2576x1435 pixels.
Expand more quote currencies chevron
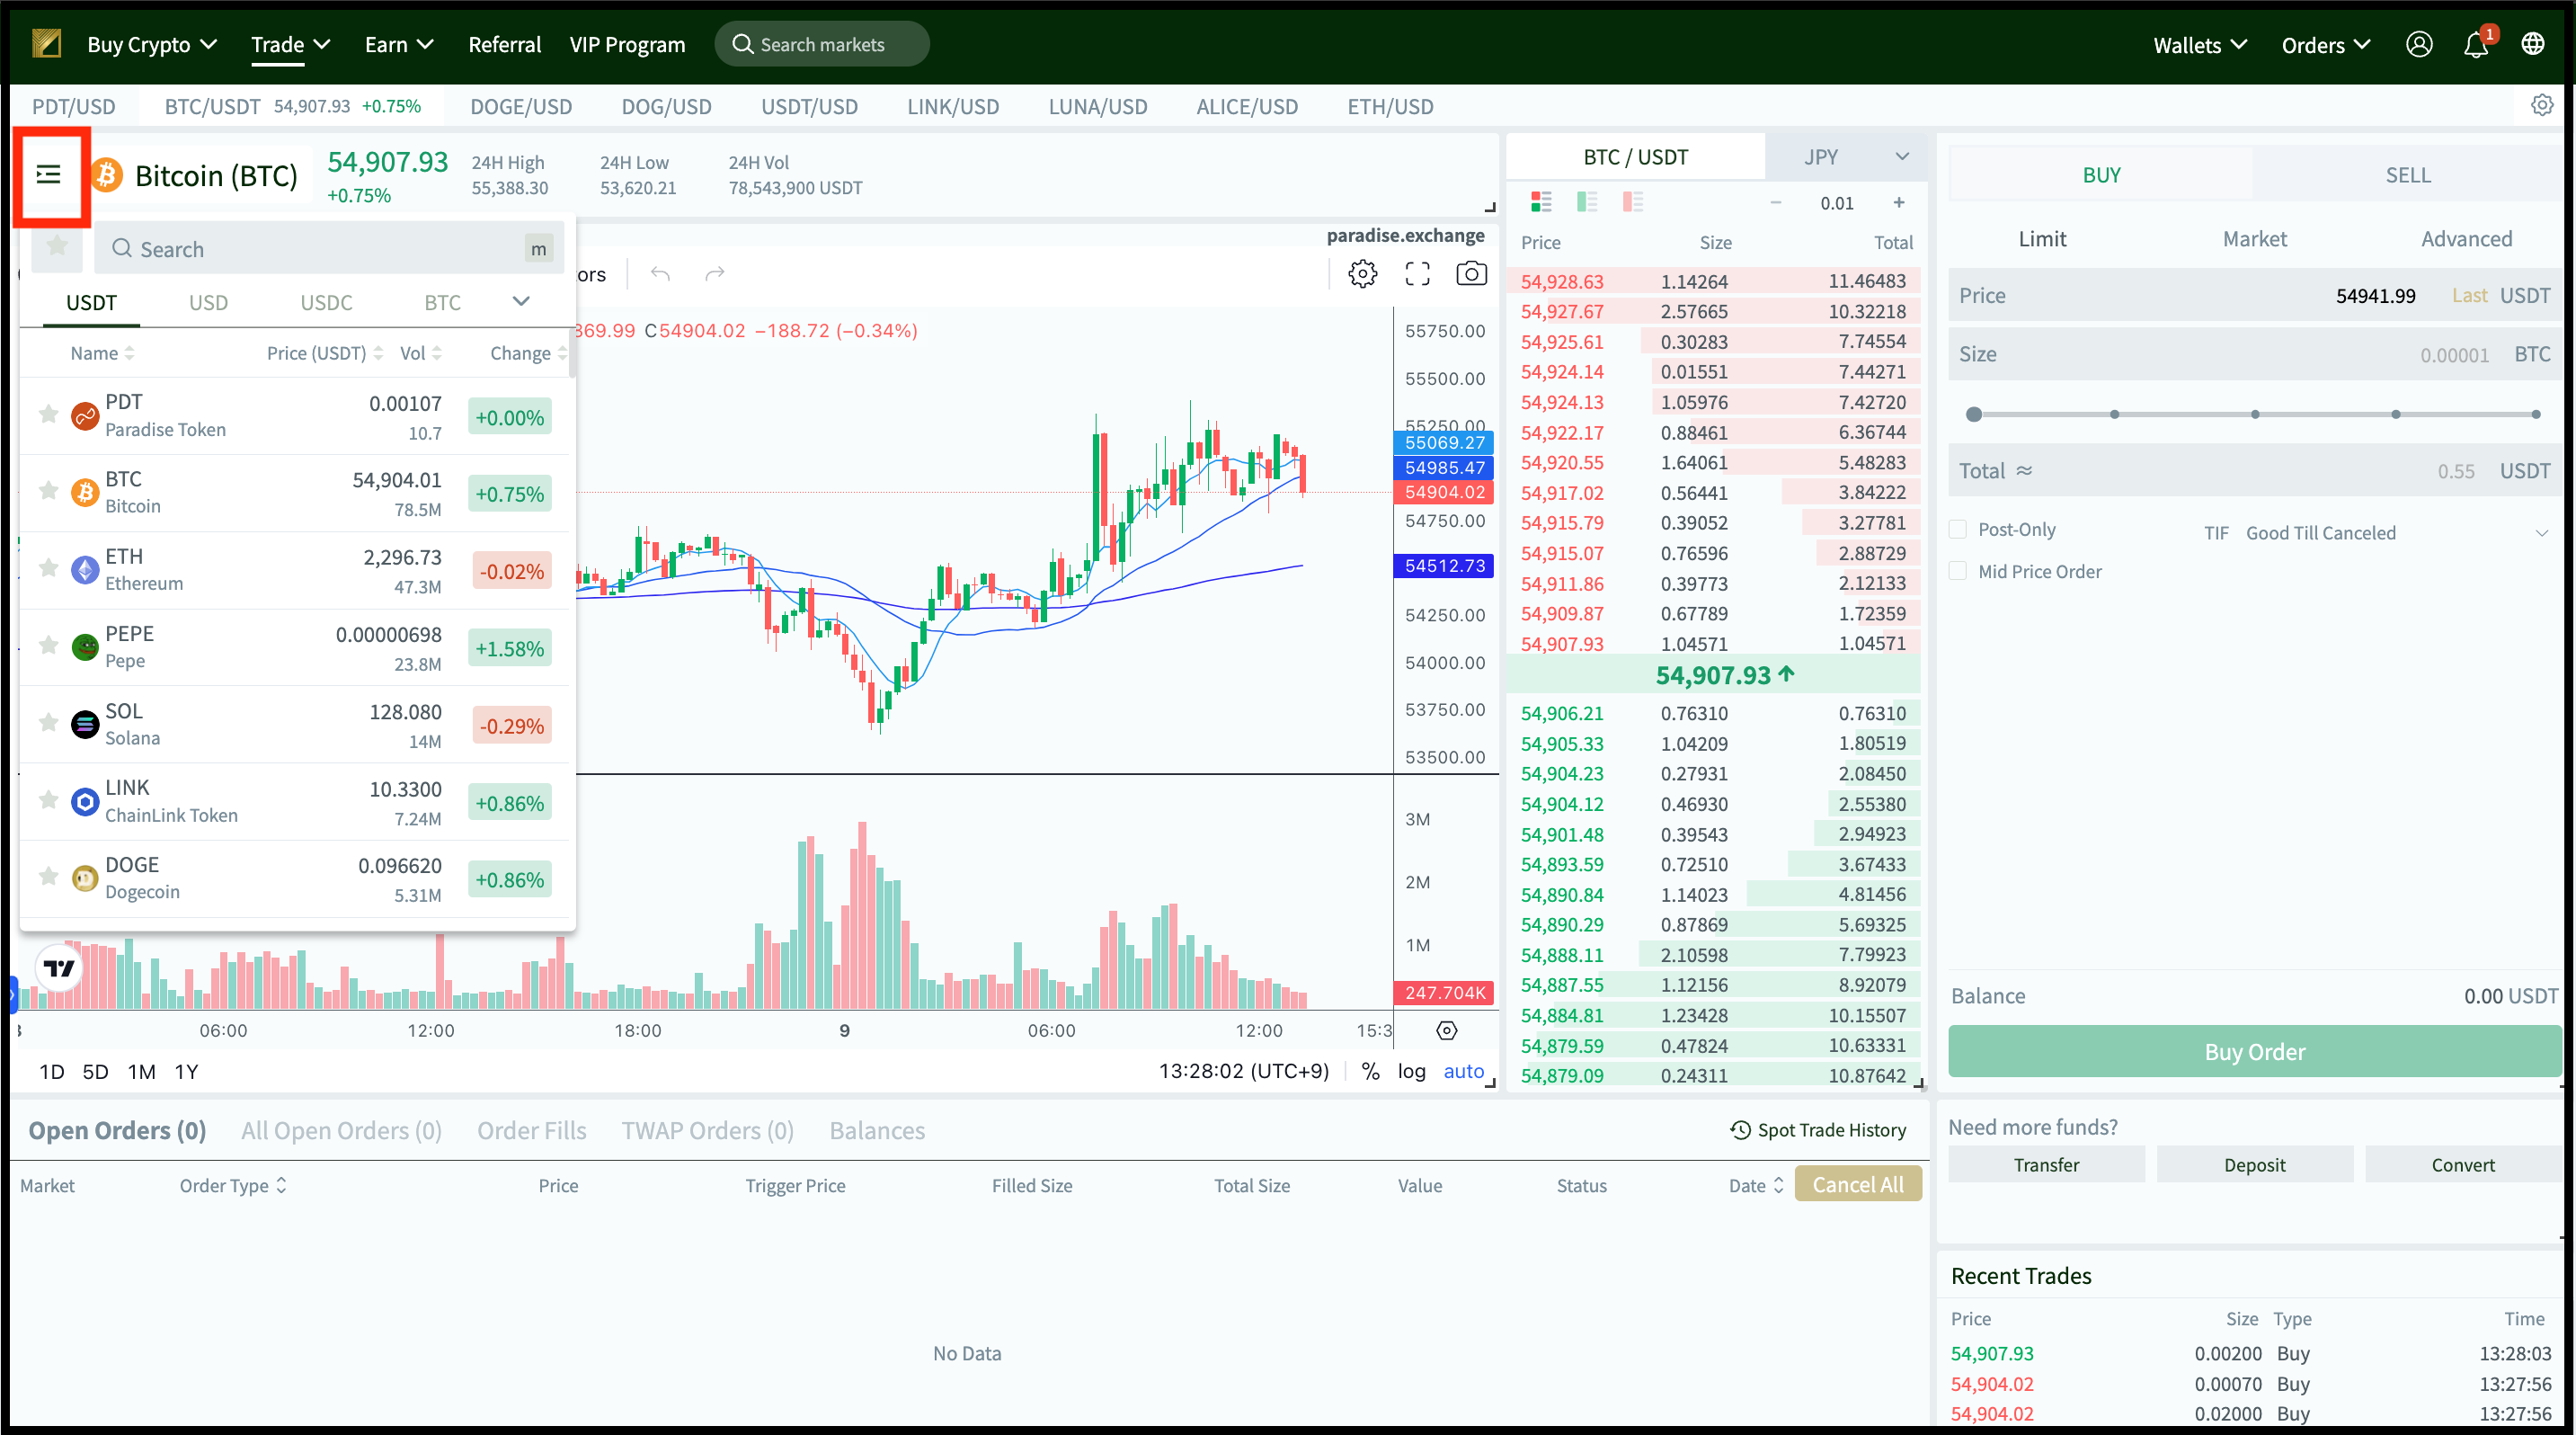[521, 301]
